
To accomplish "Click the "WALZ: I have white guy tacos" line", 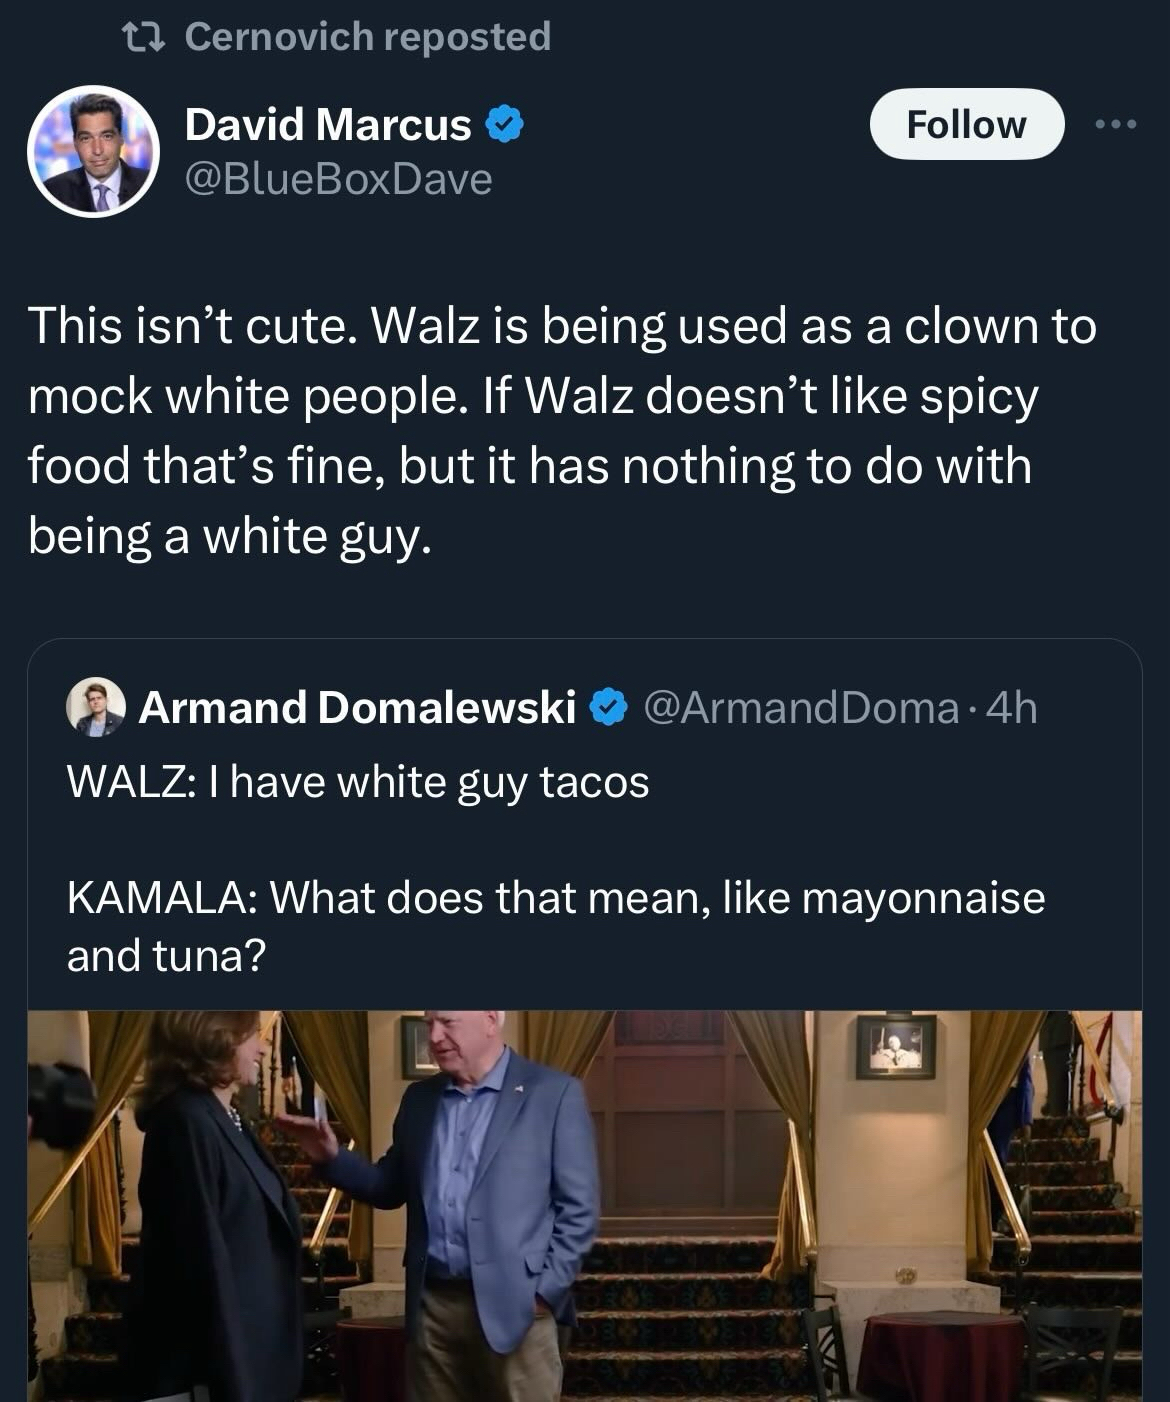I will 358,781.
